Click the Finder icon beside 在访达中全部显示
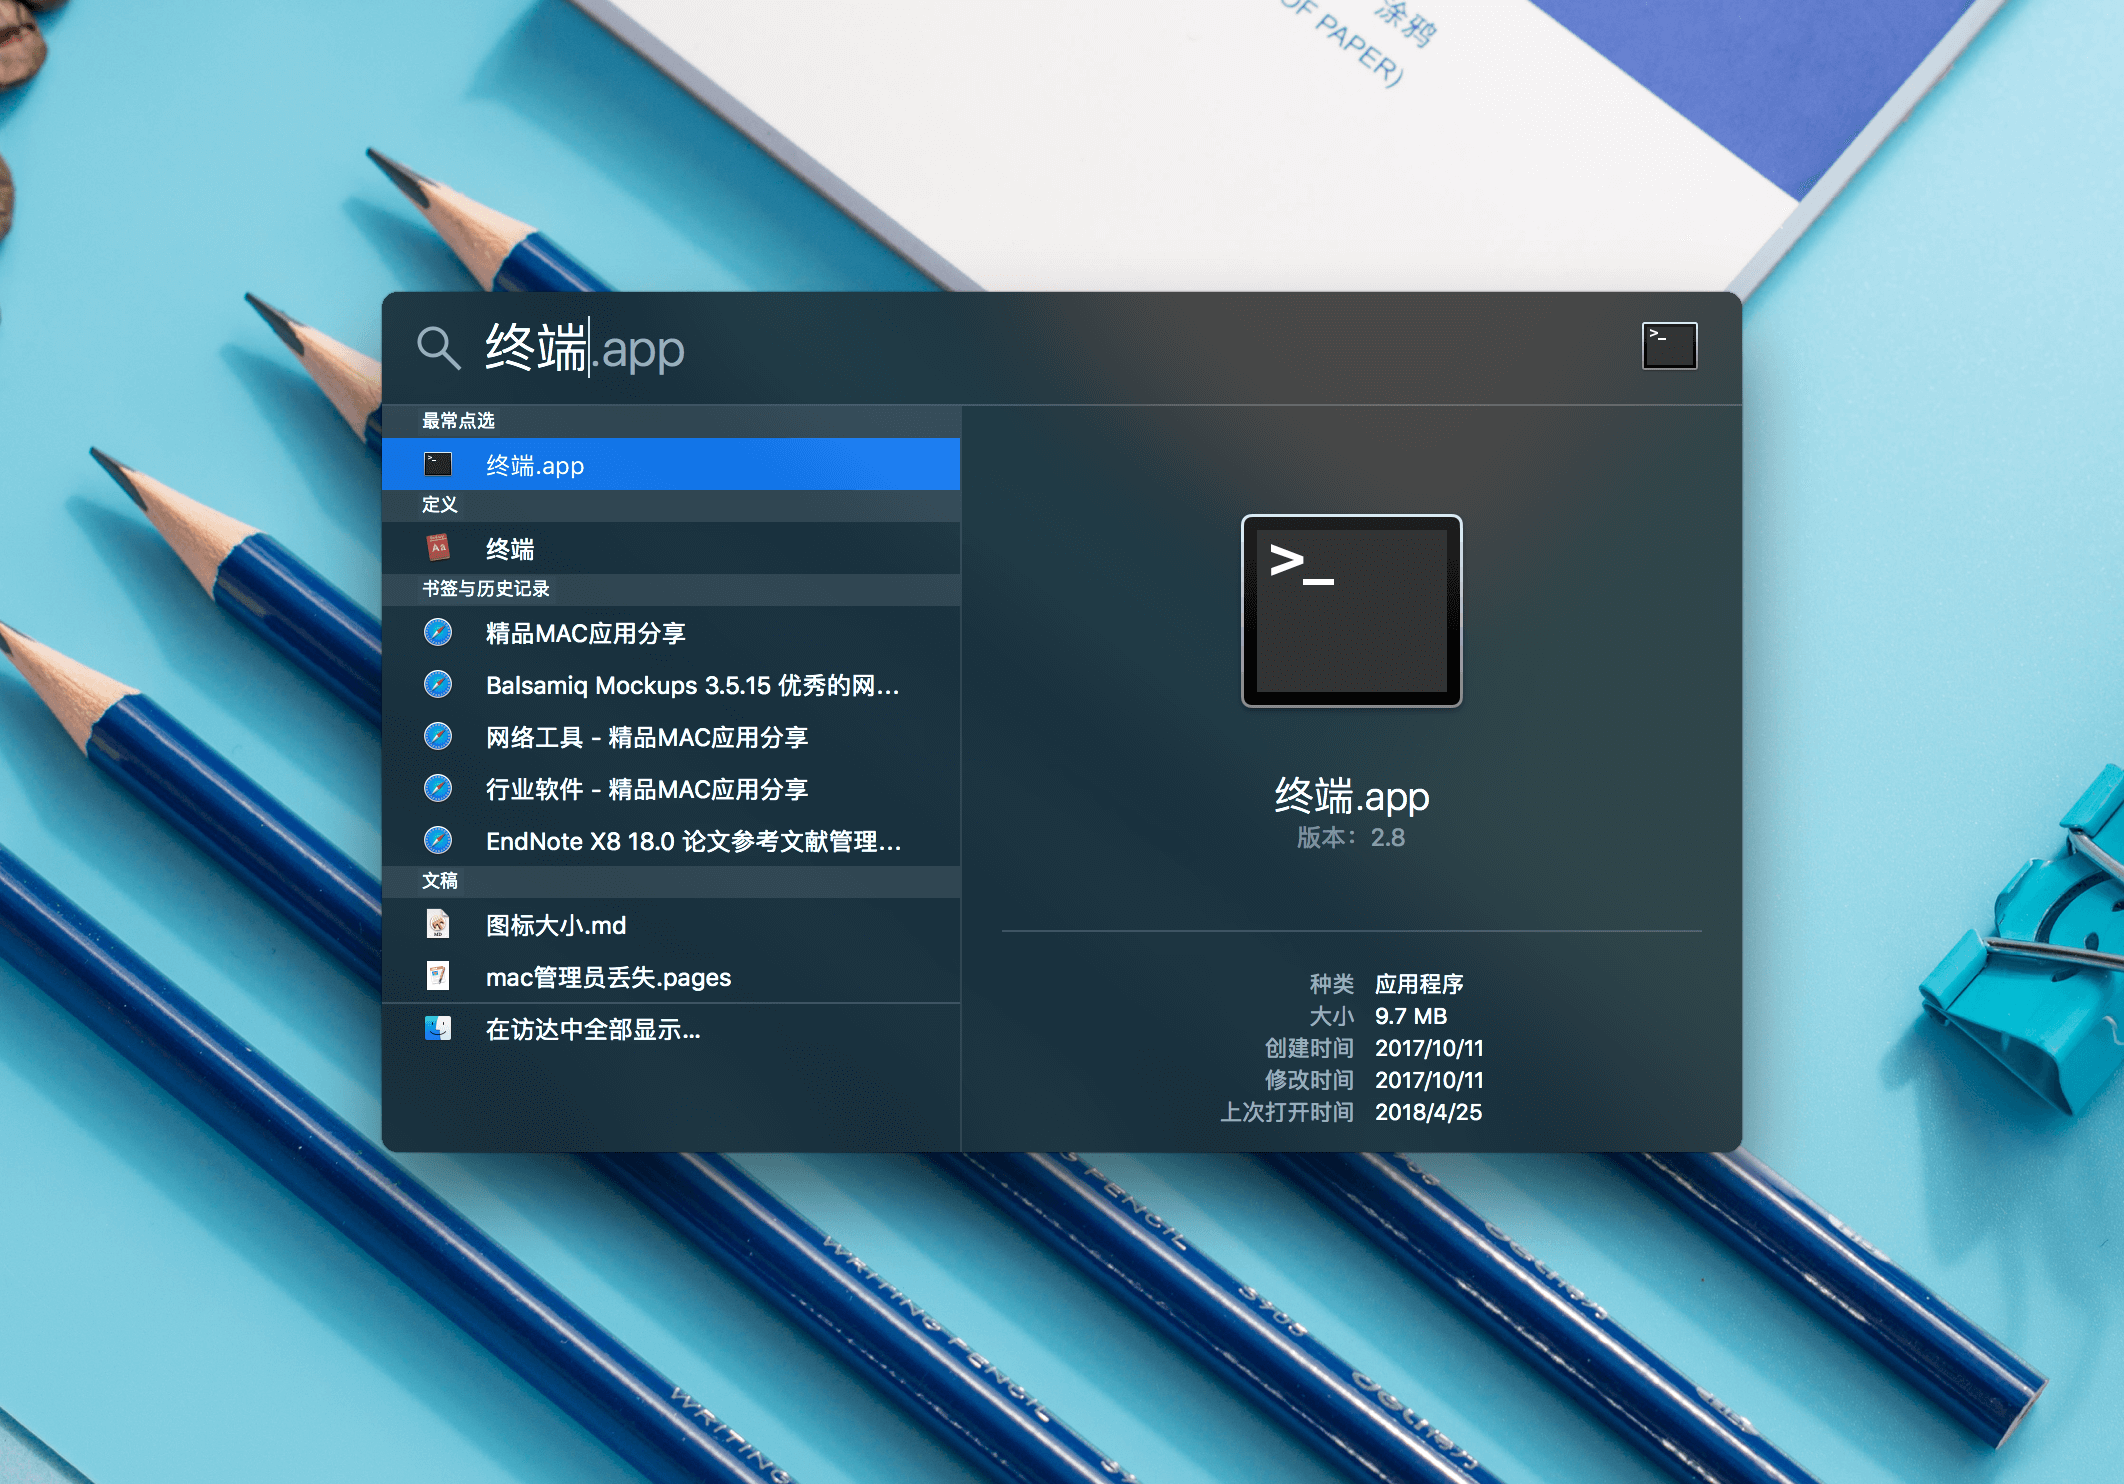Viewport: 2124px width, 1484px height. click(x=438, y=1028)
